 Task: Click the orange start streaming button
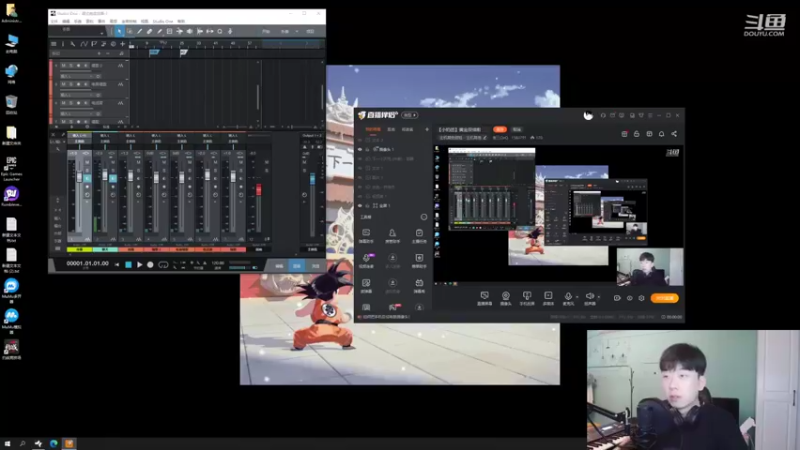coord(664,298)
